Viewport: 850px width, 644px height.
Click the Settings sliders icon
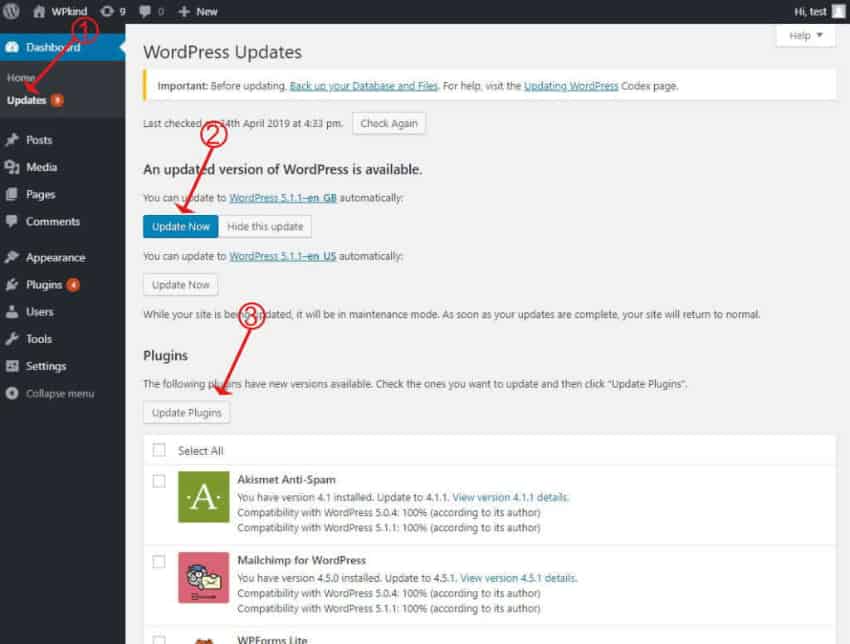click(x=12, y=366)
